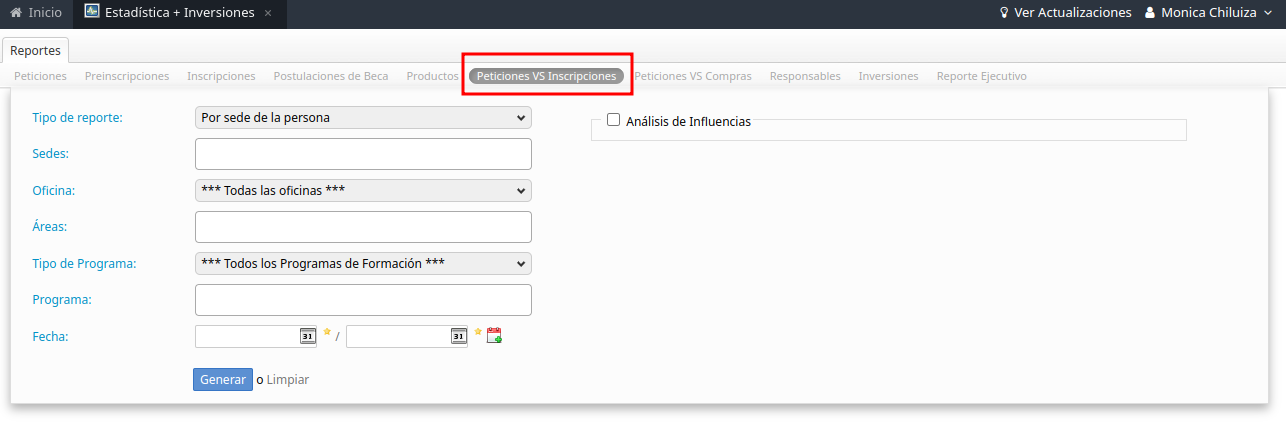Expand the Tipo de reporte dropdown

click(363, 118)
